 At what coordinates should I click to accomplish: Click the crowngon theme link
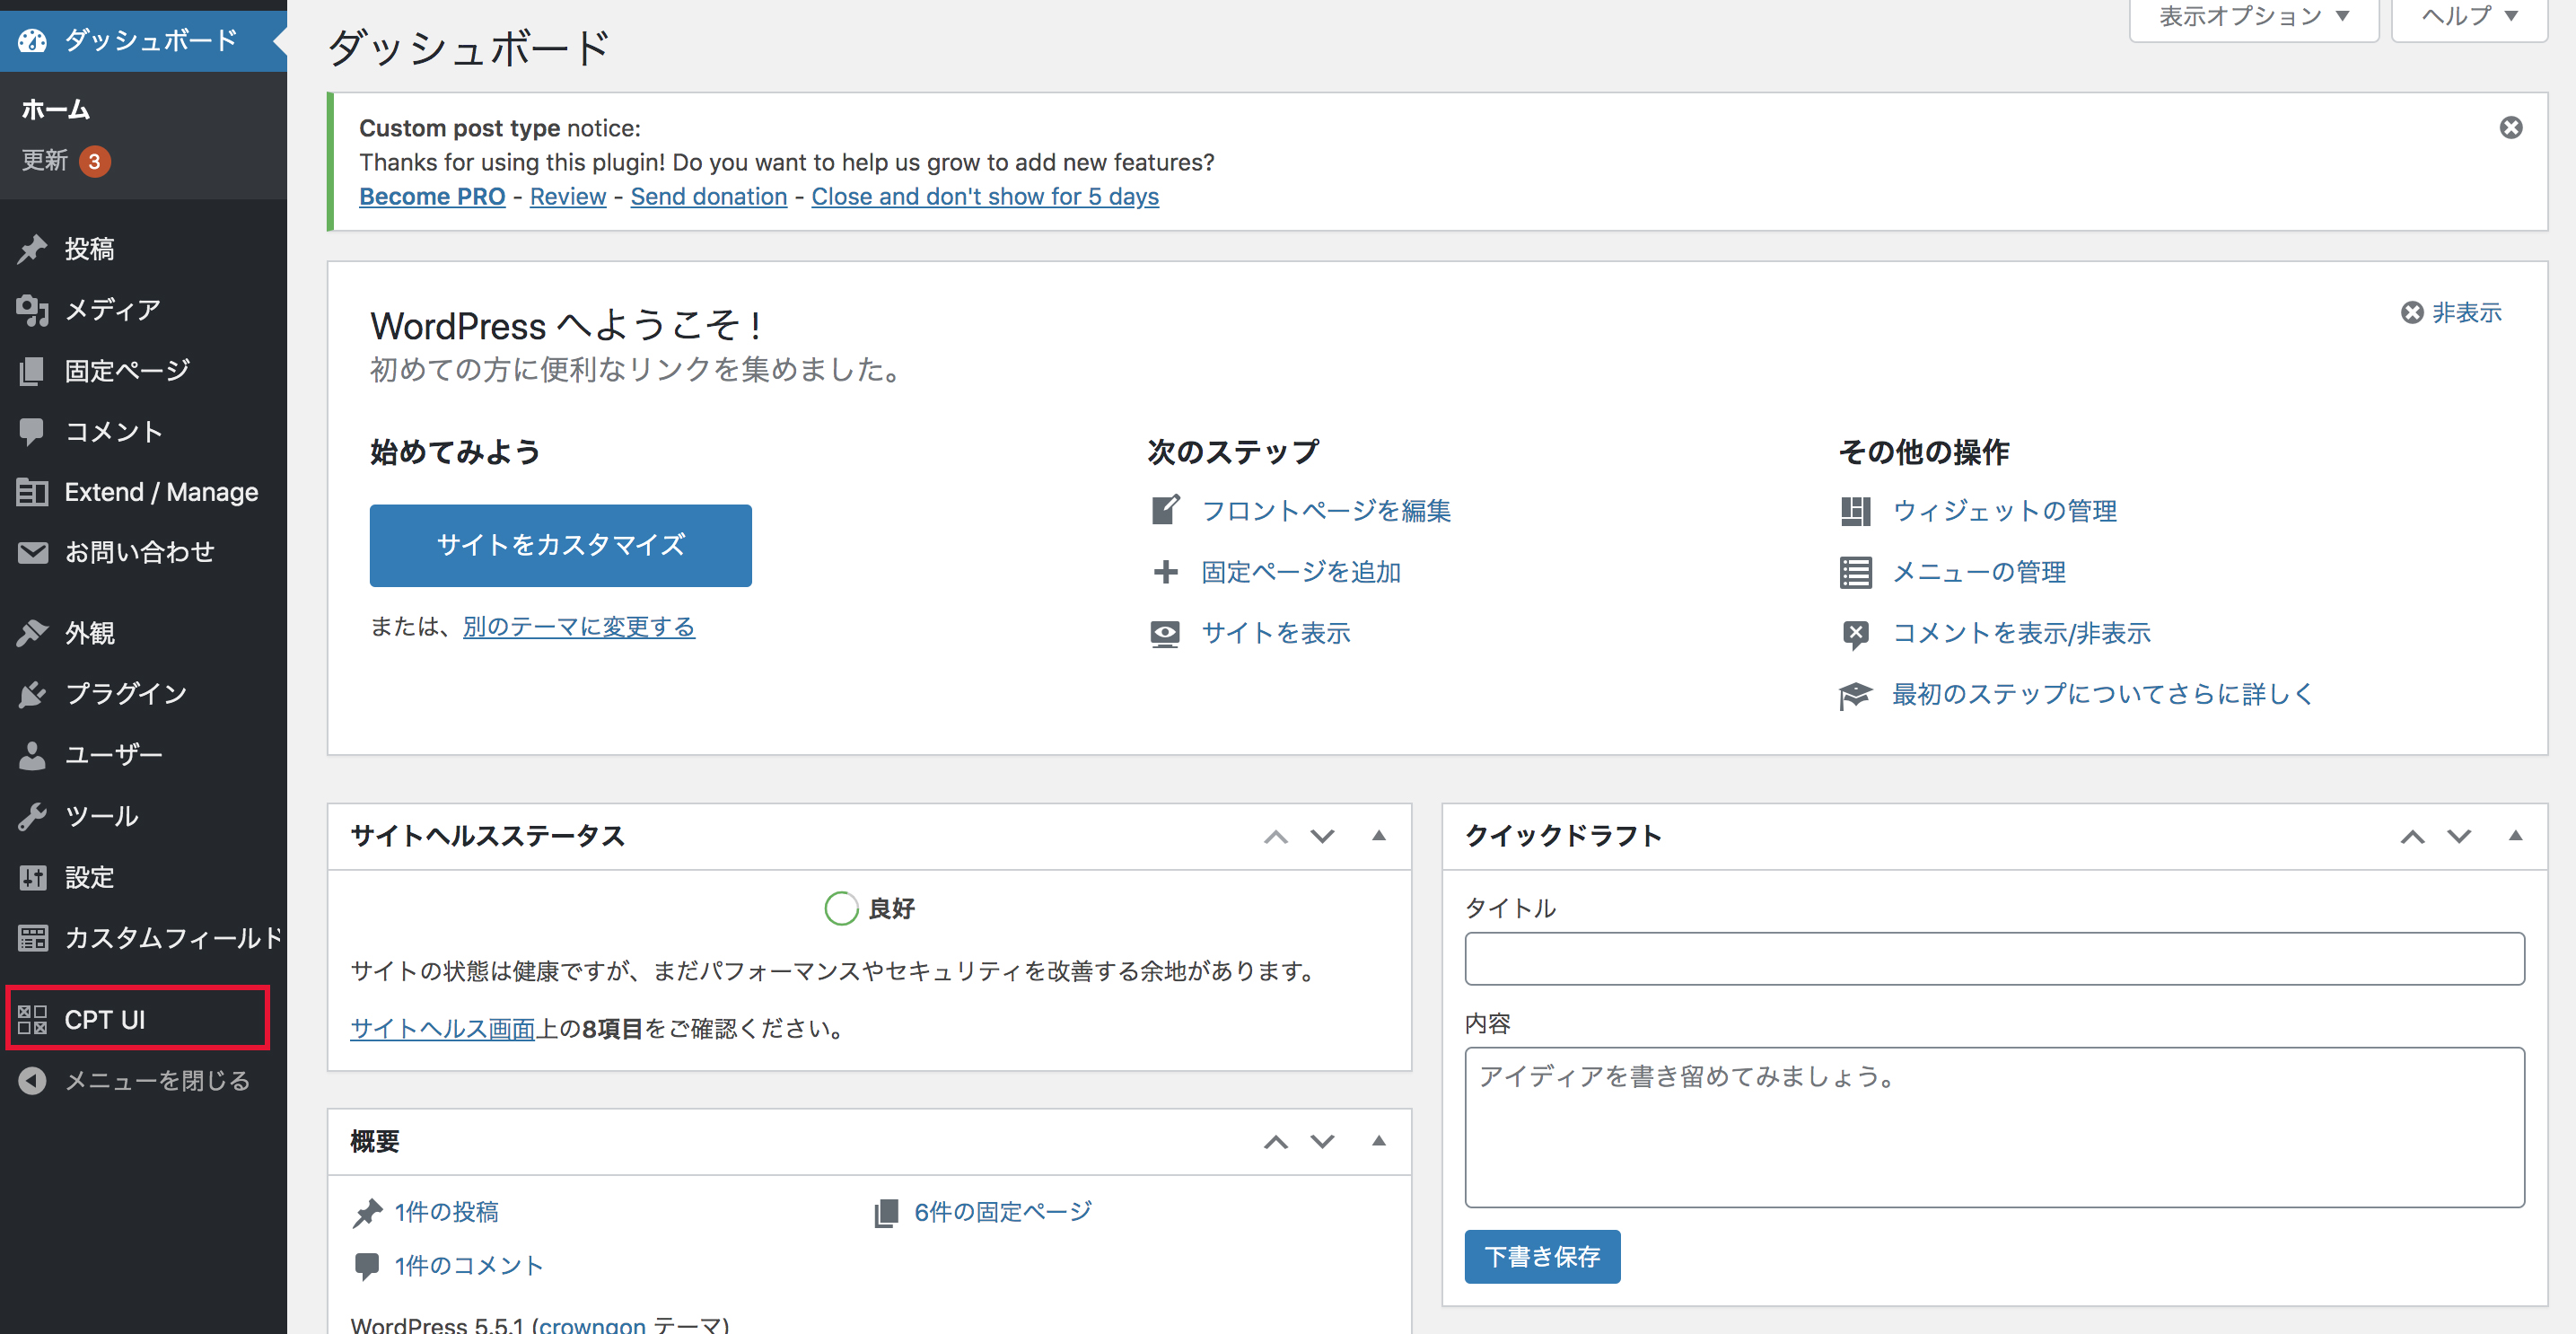[593, 1324]
